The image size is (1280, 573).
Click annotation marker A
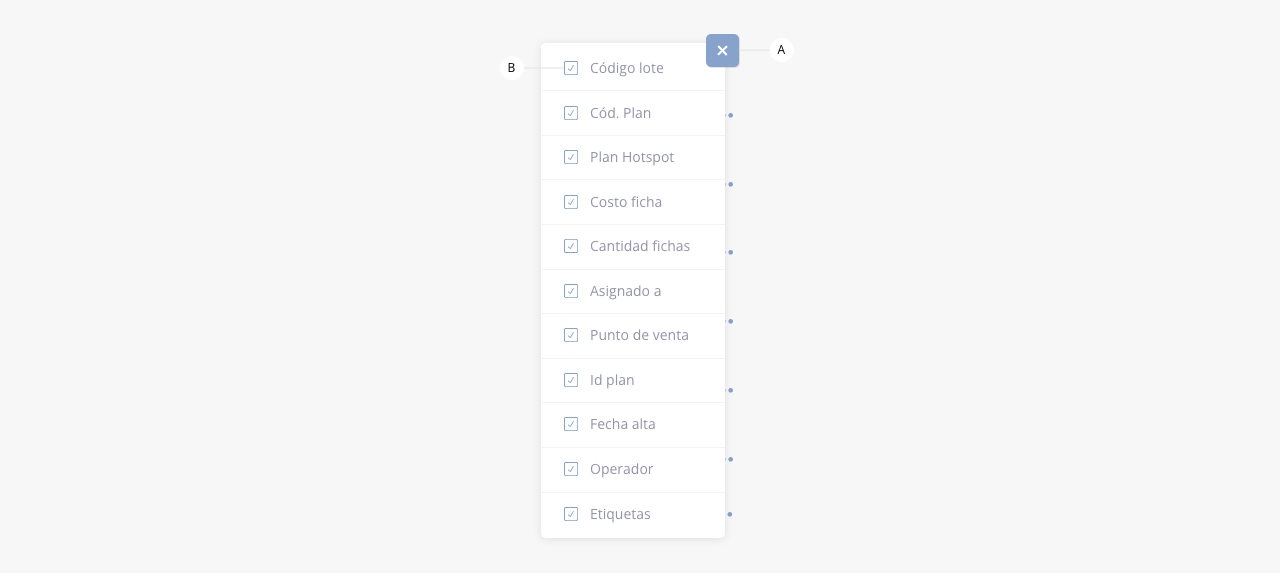coord(781,49)
